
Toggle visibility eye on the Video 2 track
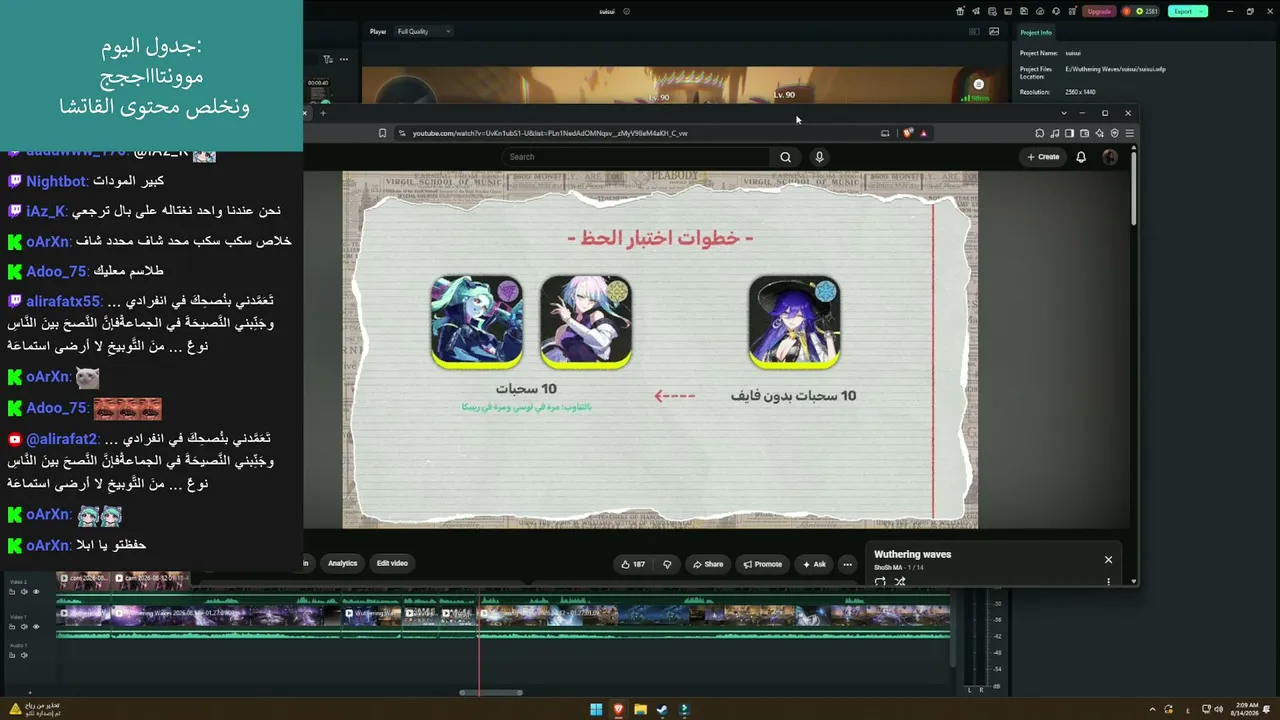[36, 592]
